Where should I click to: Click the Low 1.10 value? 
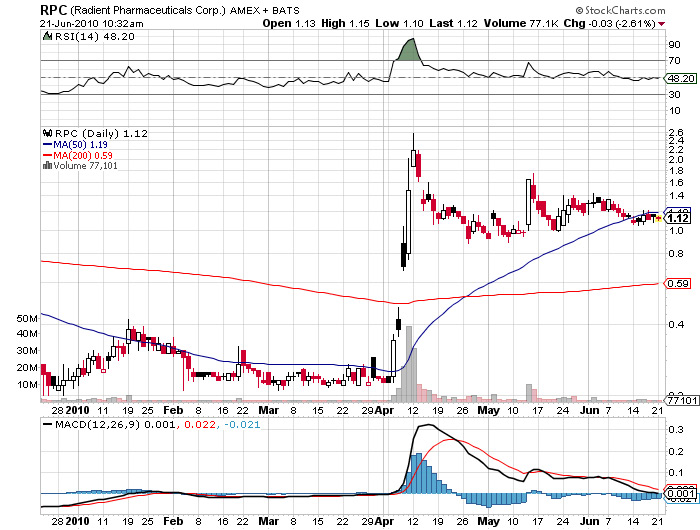400,24
